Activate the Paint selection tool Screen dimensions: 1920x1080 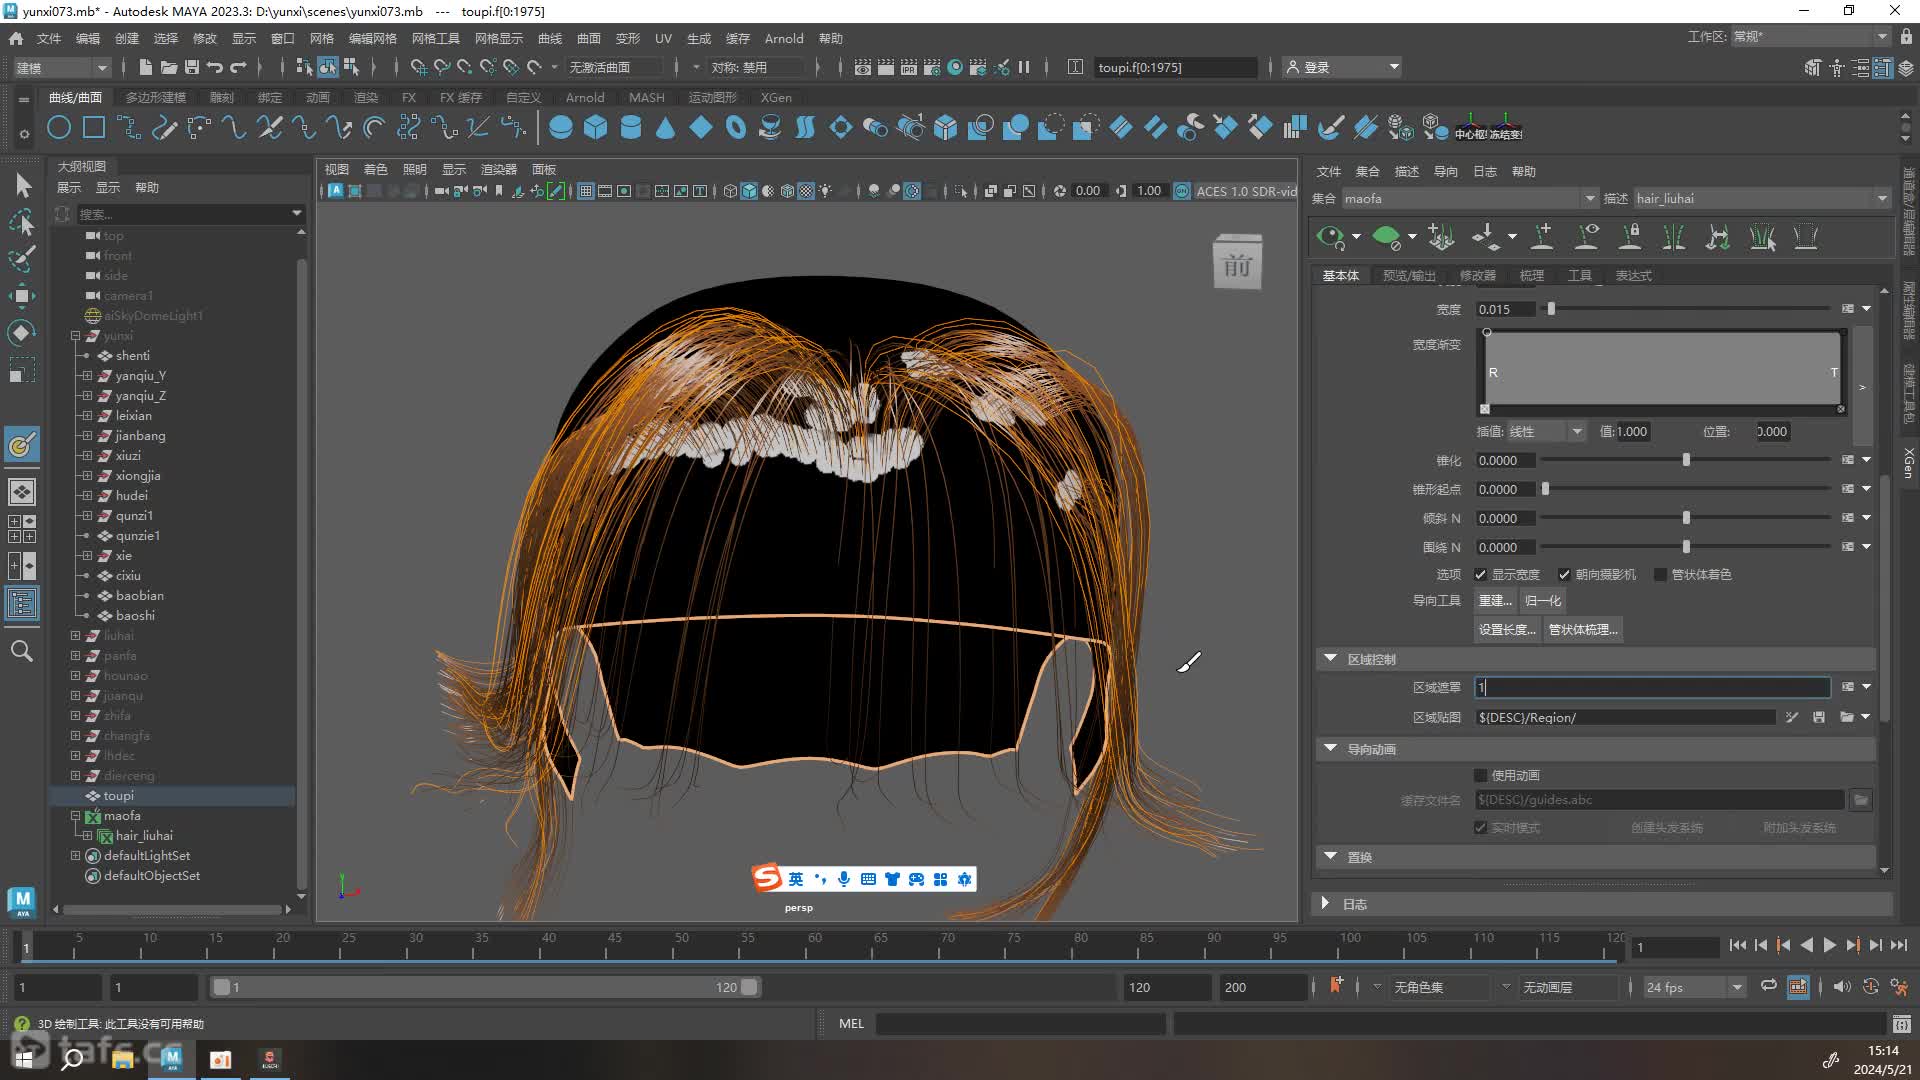point(22,258)
